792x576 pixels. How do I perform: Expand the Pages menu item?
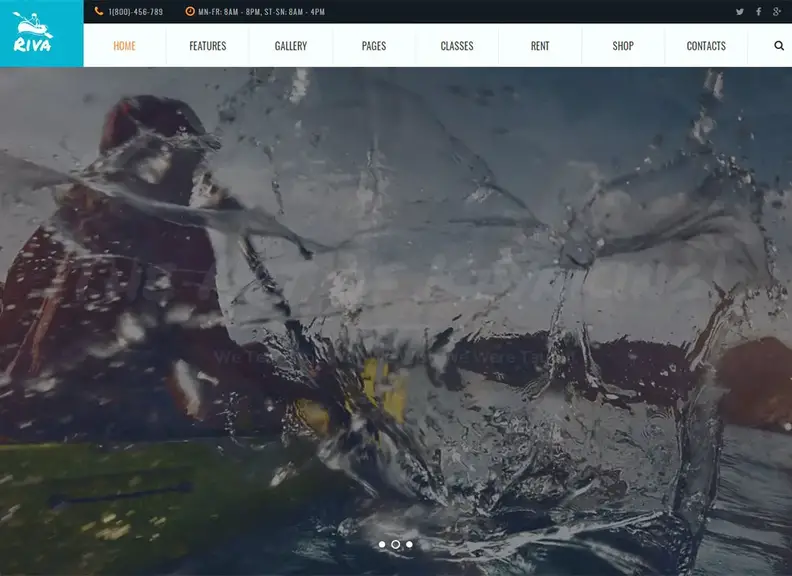[x=374, y=46]
